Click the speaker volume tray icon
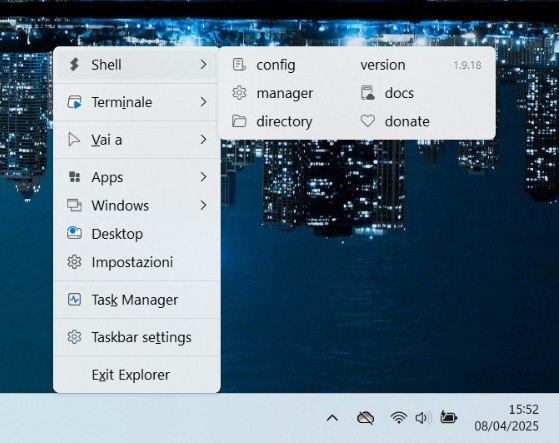The height and width of the screenshot is (443, 559). pyautogui.click(x=423, y=418)
